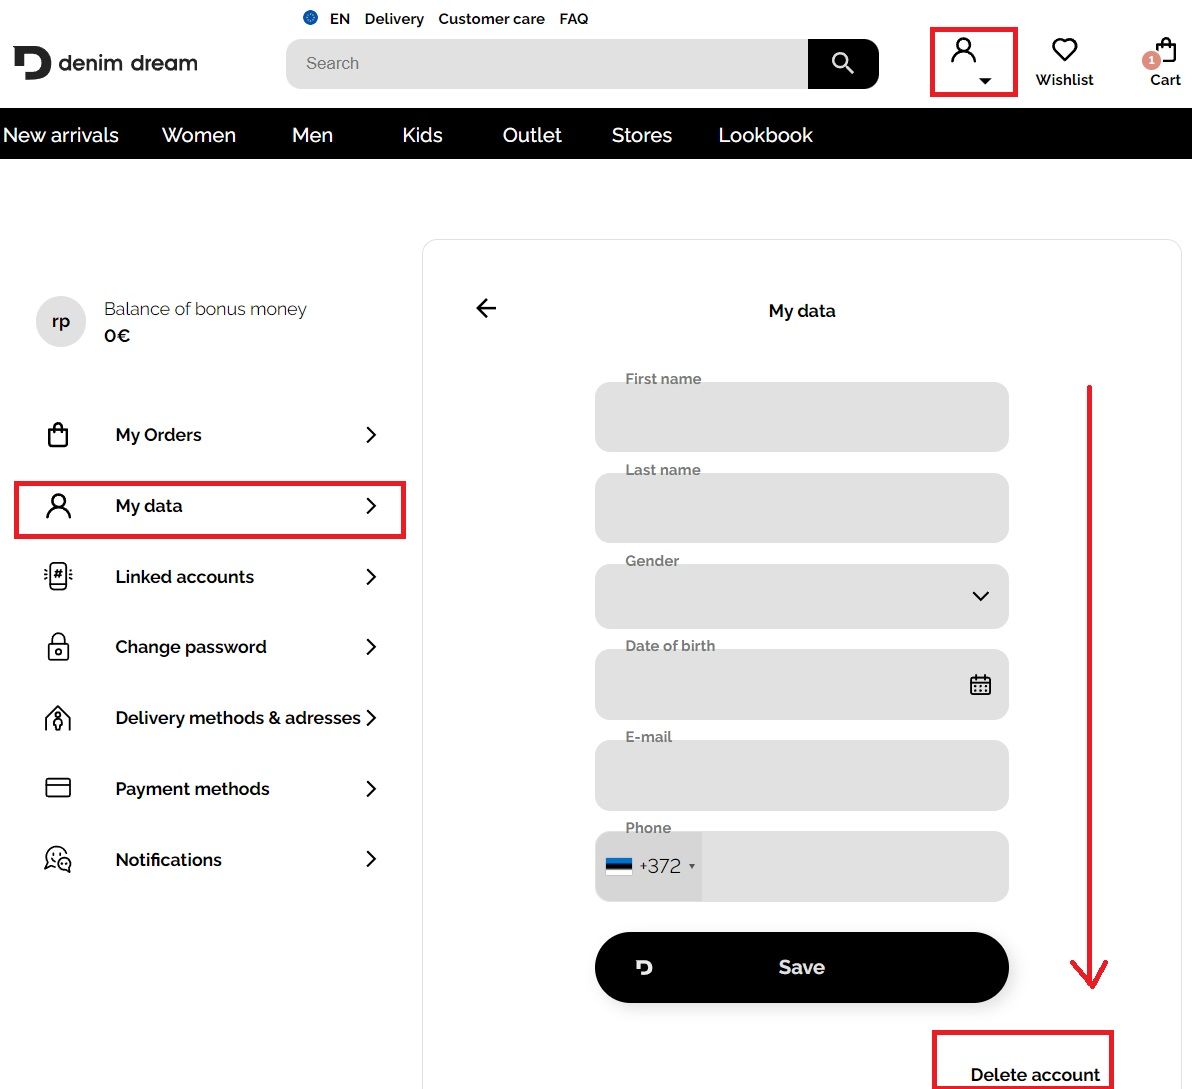Focus the E-mail input field
Viewport: 1192px width, 1089px height.
click(x=801, y=777)
